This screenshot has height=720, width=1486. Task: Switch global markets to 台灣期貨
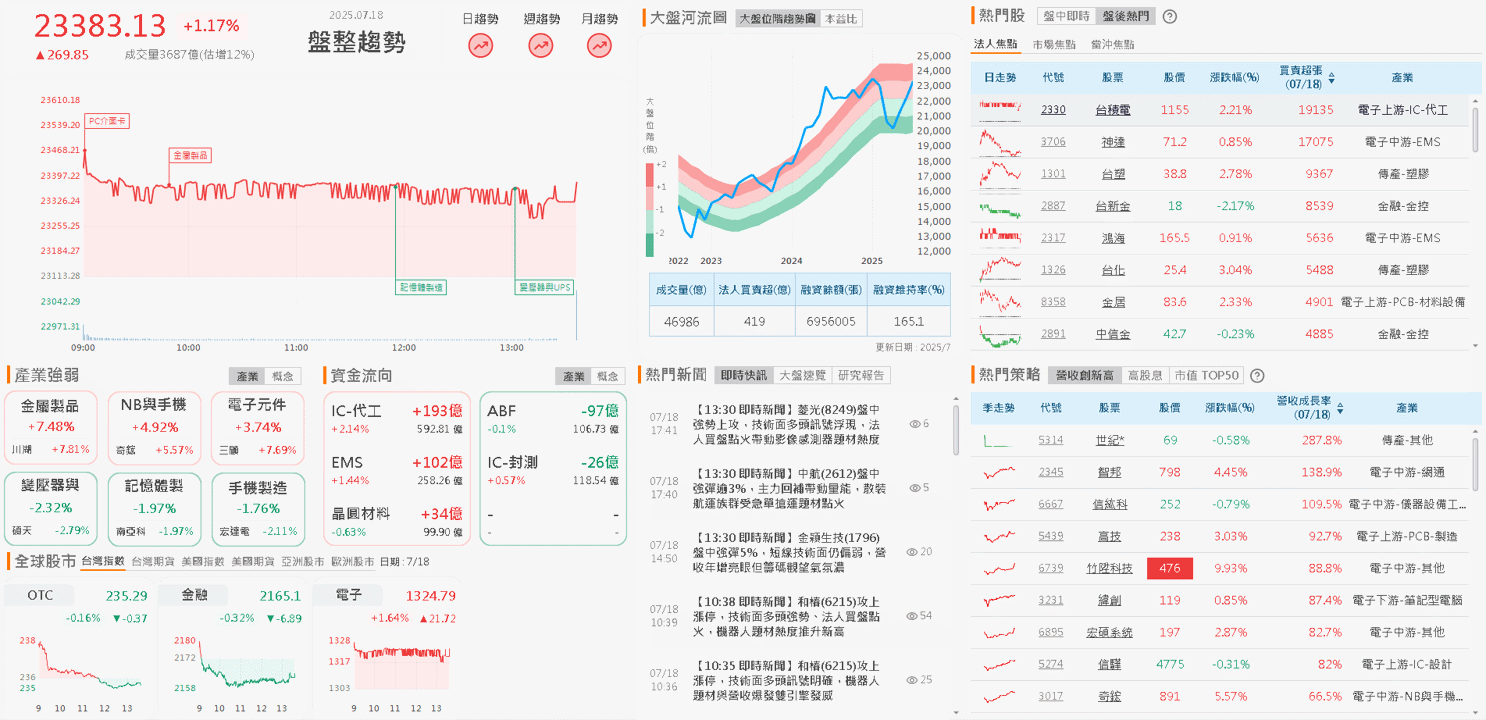click(x=151, y=561)
